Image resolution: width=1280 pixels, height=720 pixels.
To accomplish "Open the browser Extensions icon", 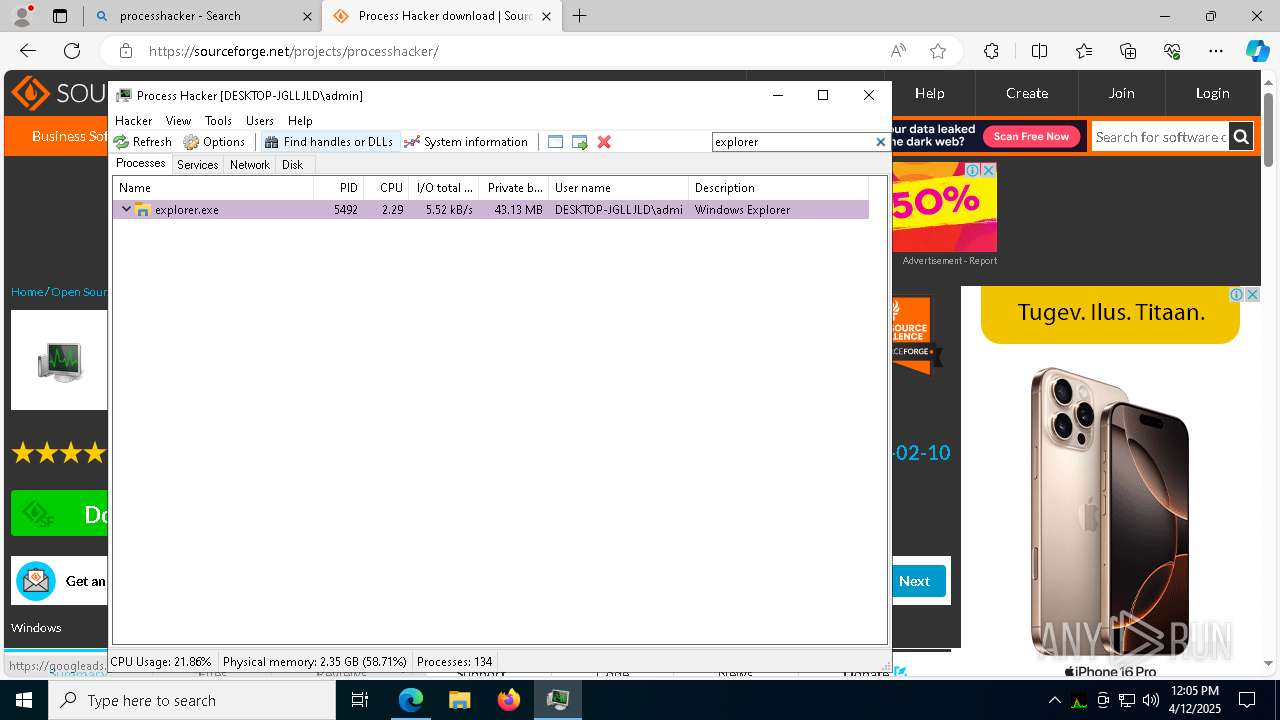I will (x=991, y=51).
